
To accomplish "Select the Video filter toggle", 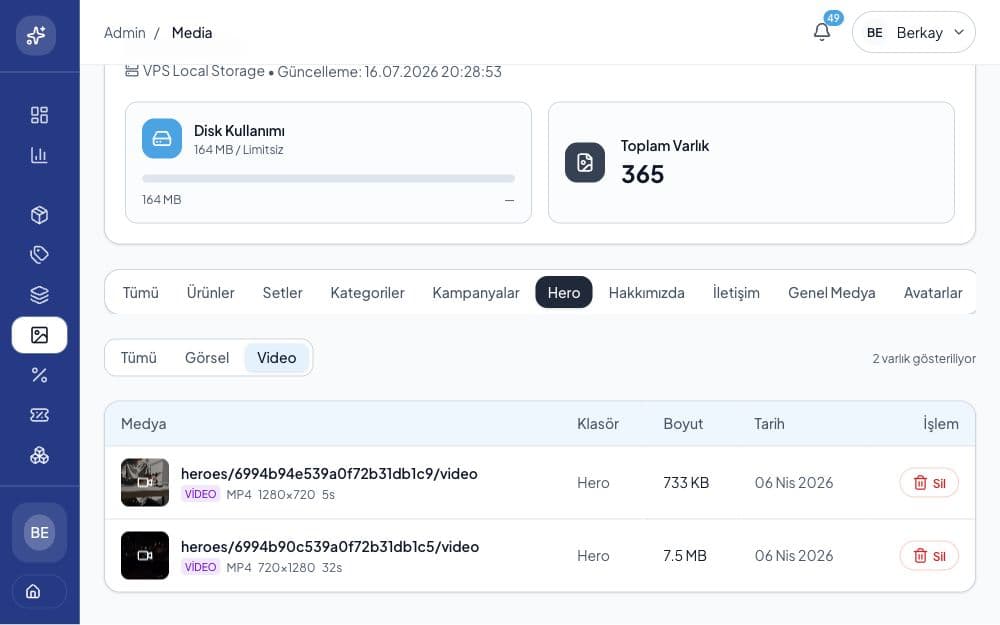I will (277, 358).
